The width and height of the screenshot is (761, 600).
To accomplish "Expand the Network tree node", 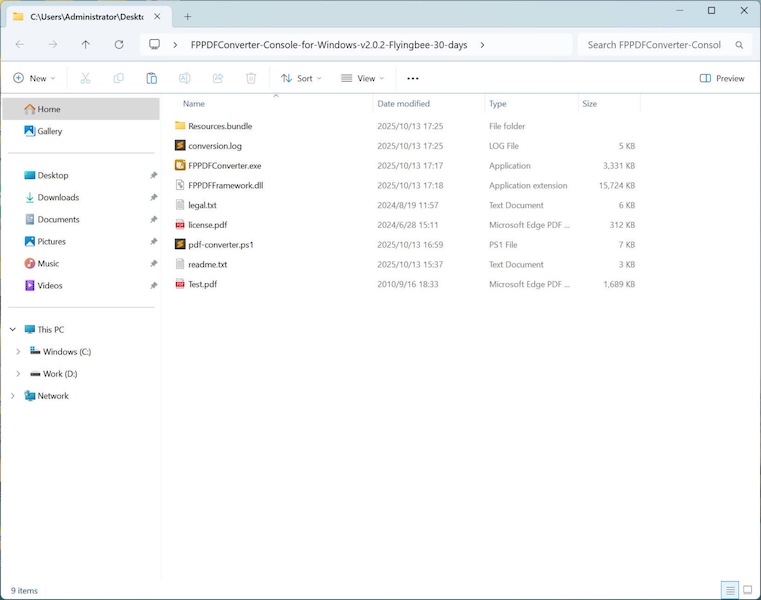I will point(12,396).
